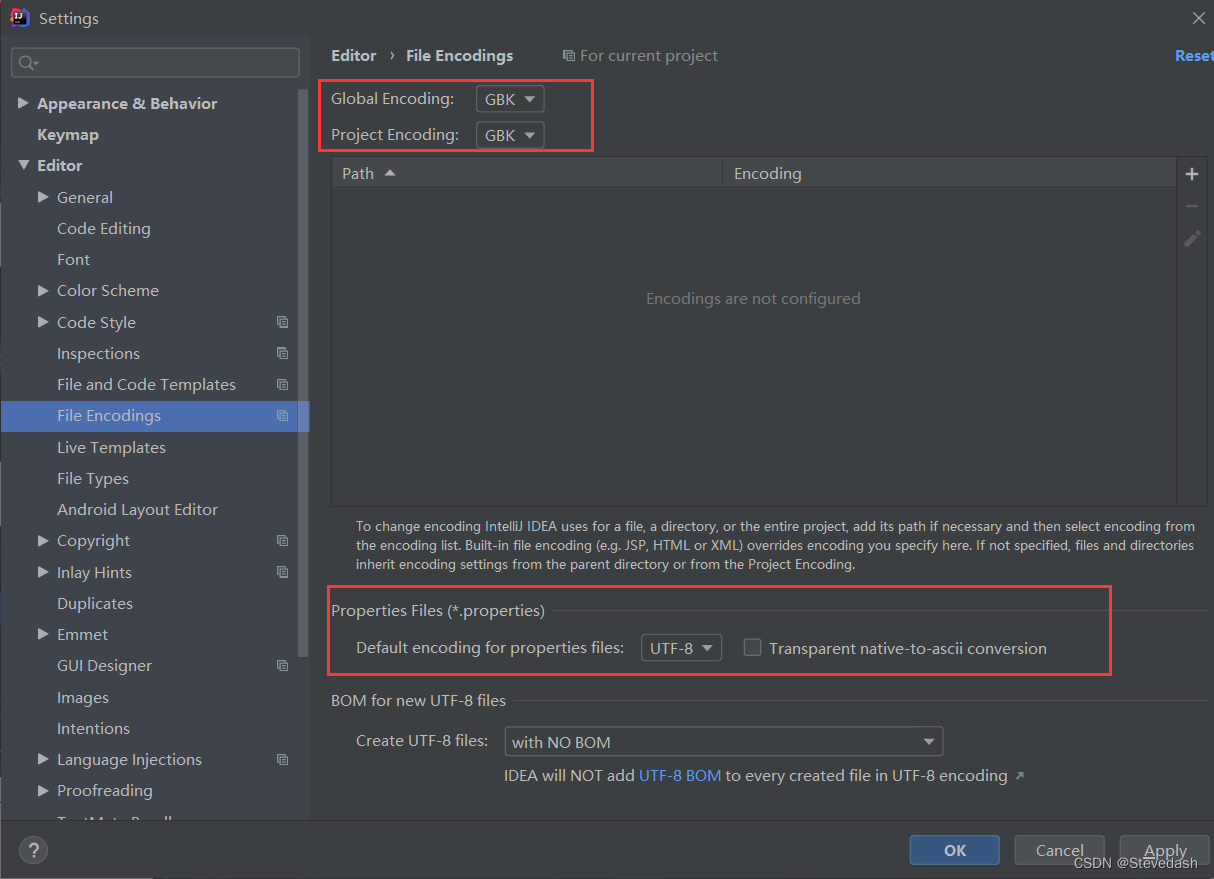This screenshot has width=1214, height=879.
Task: Click the project-level icon beside Language Injections
Action: pos(283,760)
